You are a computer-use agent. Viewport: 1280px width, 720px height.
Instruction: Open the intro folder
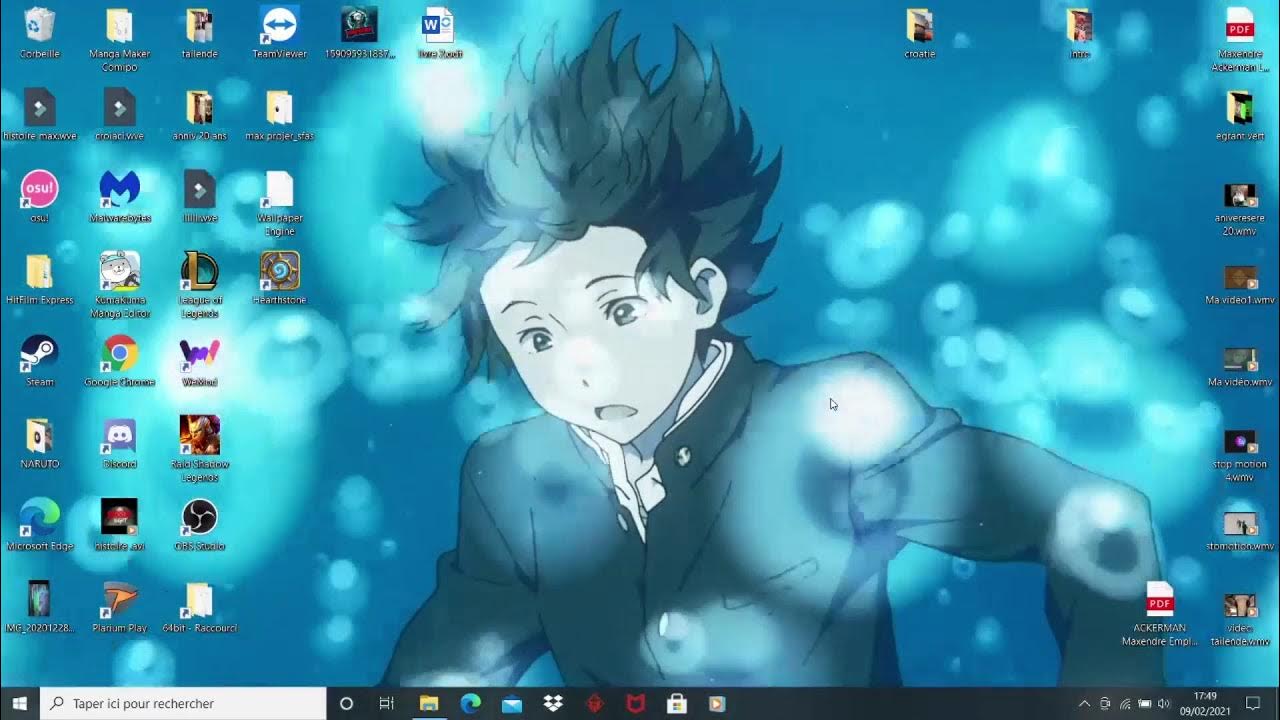(x=1079, y=33)
